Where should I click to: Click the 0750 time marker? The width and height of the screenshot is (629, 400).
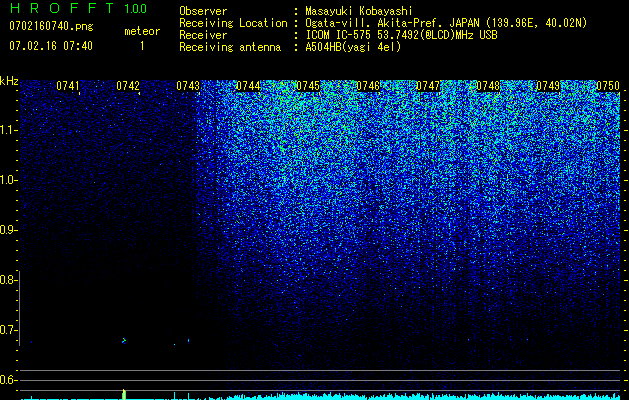point(608,86)
